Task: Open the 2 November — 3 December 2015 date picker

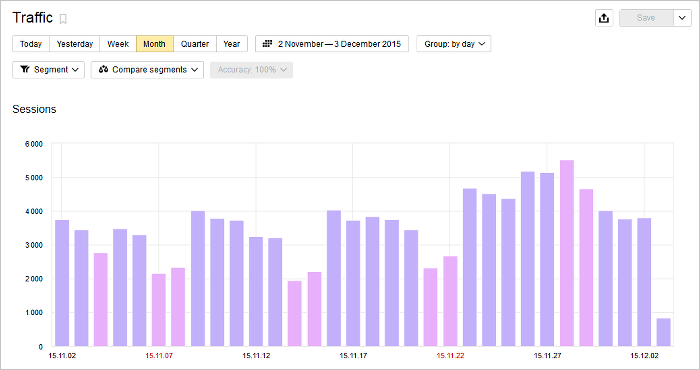Action: pos(332,44)
